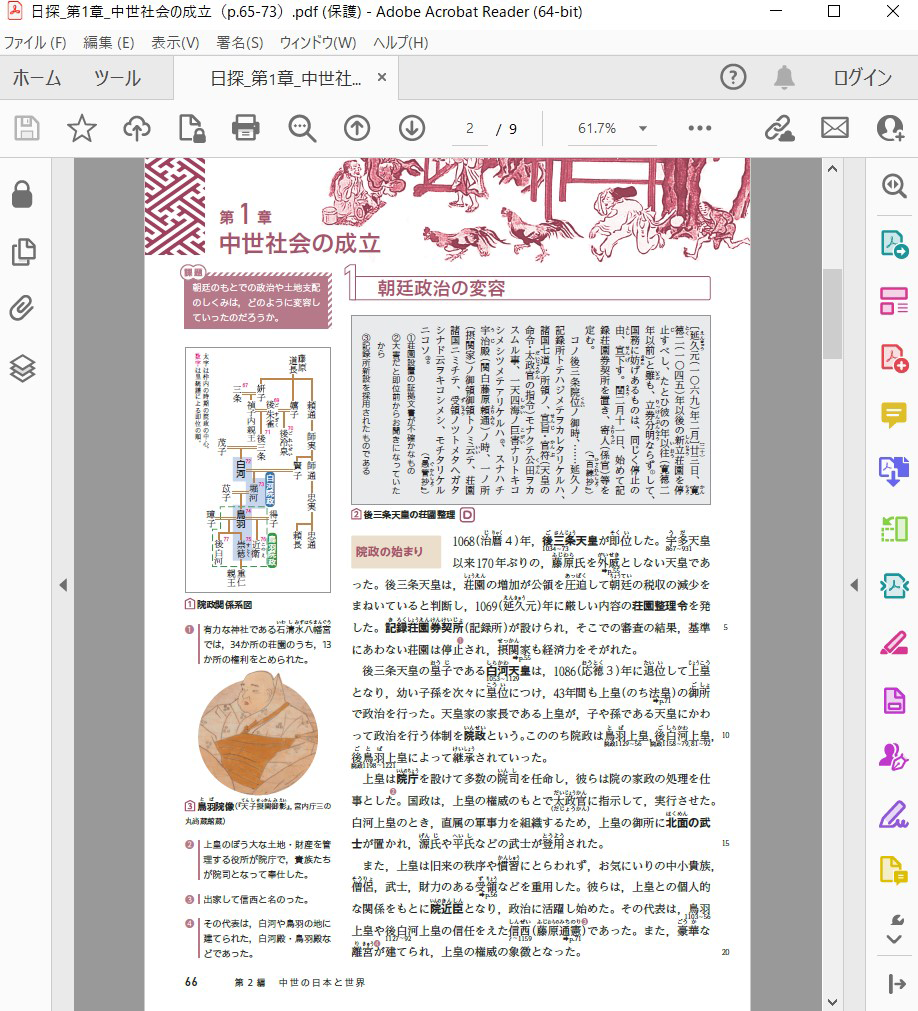Expand more tools ellipsis menu
The height and width of the screenshot is (1011, 918).
[x=699, y=128]
